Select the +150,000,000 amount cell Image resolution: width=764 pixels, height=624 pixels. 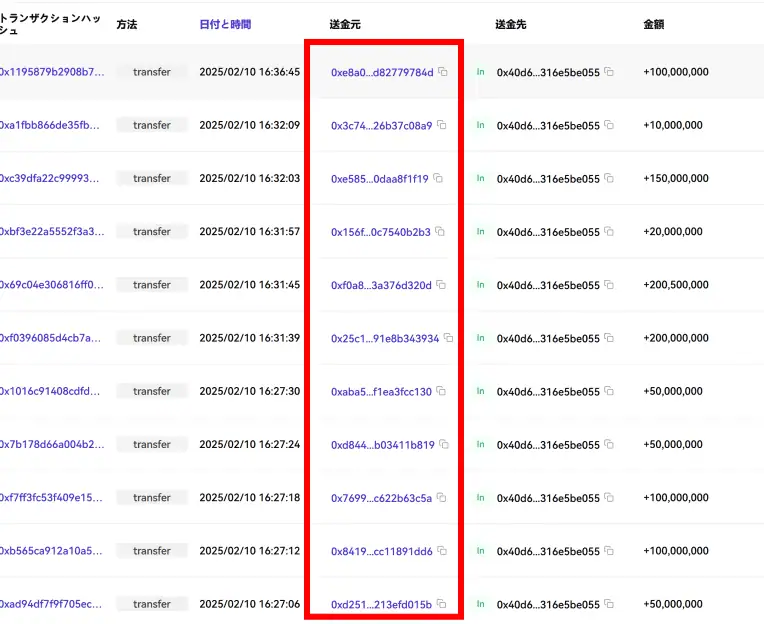[x=676, y=178]
